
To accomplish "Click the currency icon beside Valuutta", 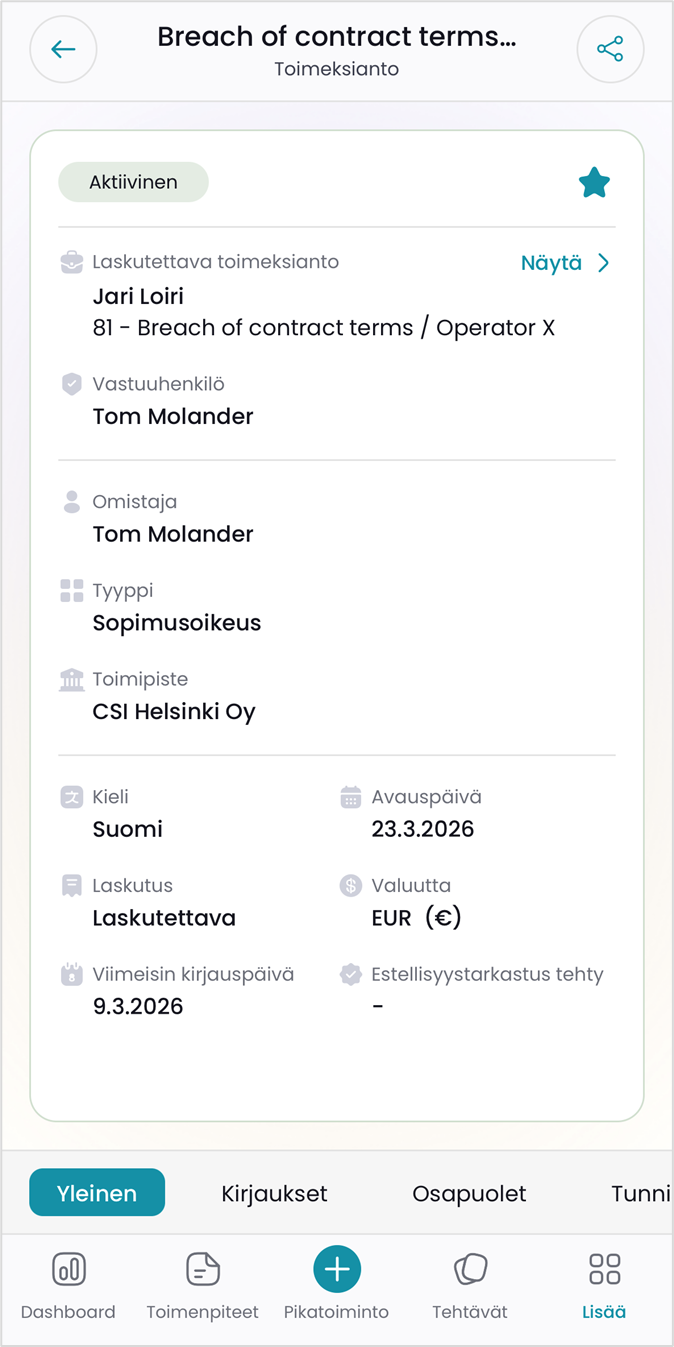I will pyautogui.click(x=350, y=886).
